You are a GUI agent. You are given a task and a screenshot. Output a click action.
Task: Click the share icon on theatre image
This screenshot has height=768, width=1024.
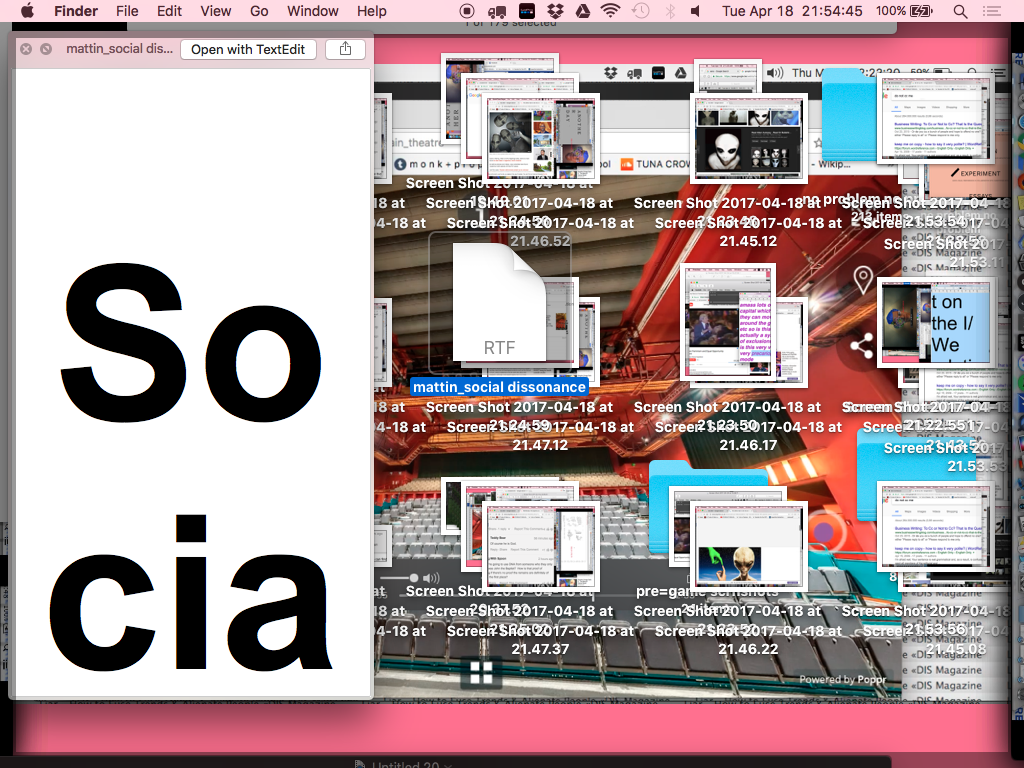point(862,346)
